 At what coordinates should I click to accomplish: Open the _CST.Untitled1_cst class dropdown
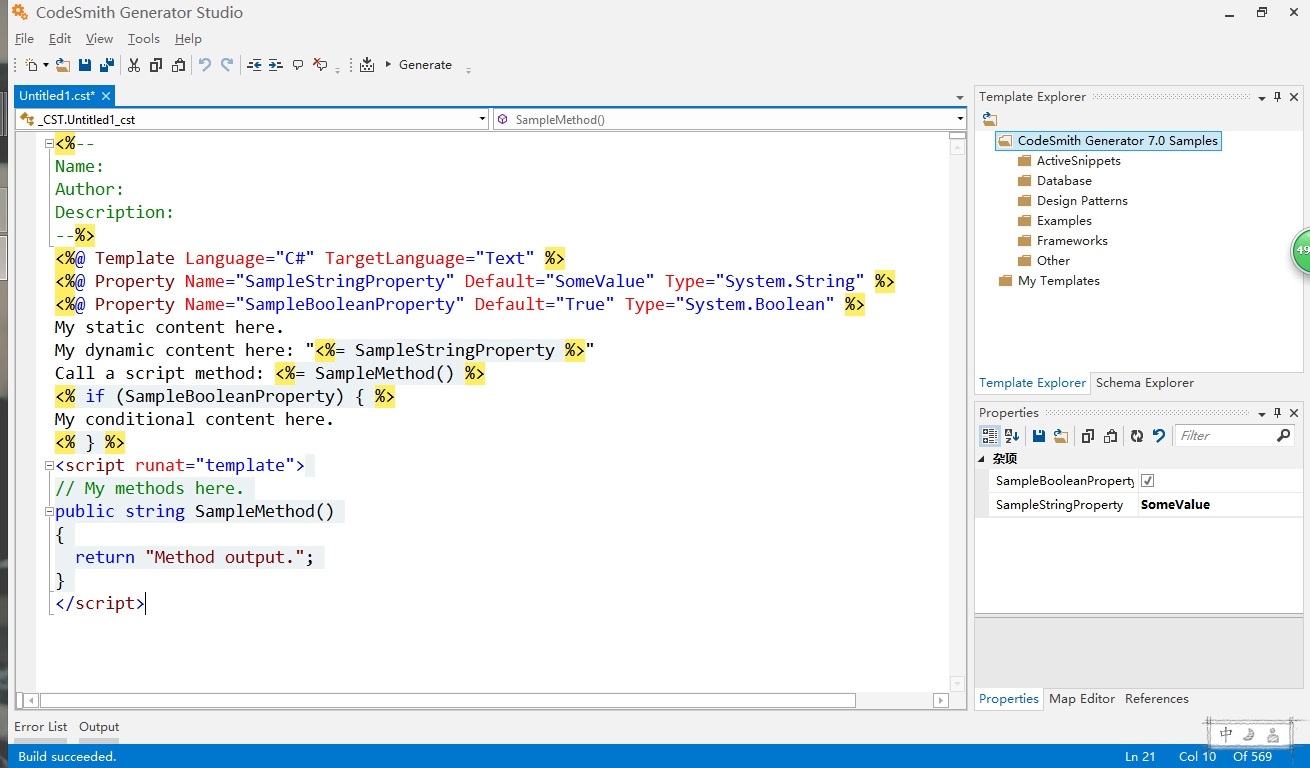click(x=483, y=119)
